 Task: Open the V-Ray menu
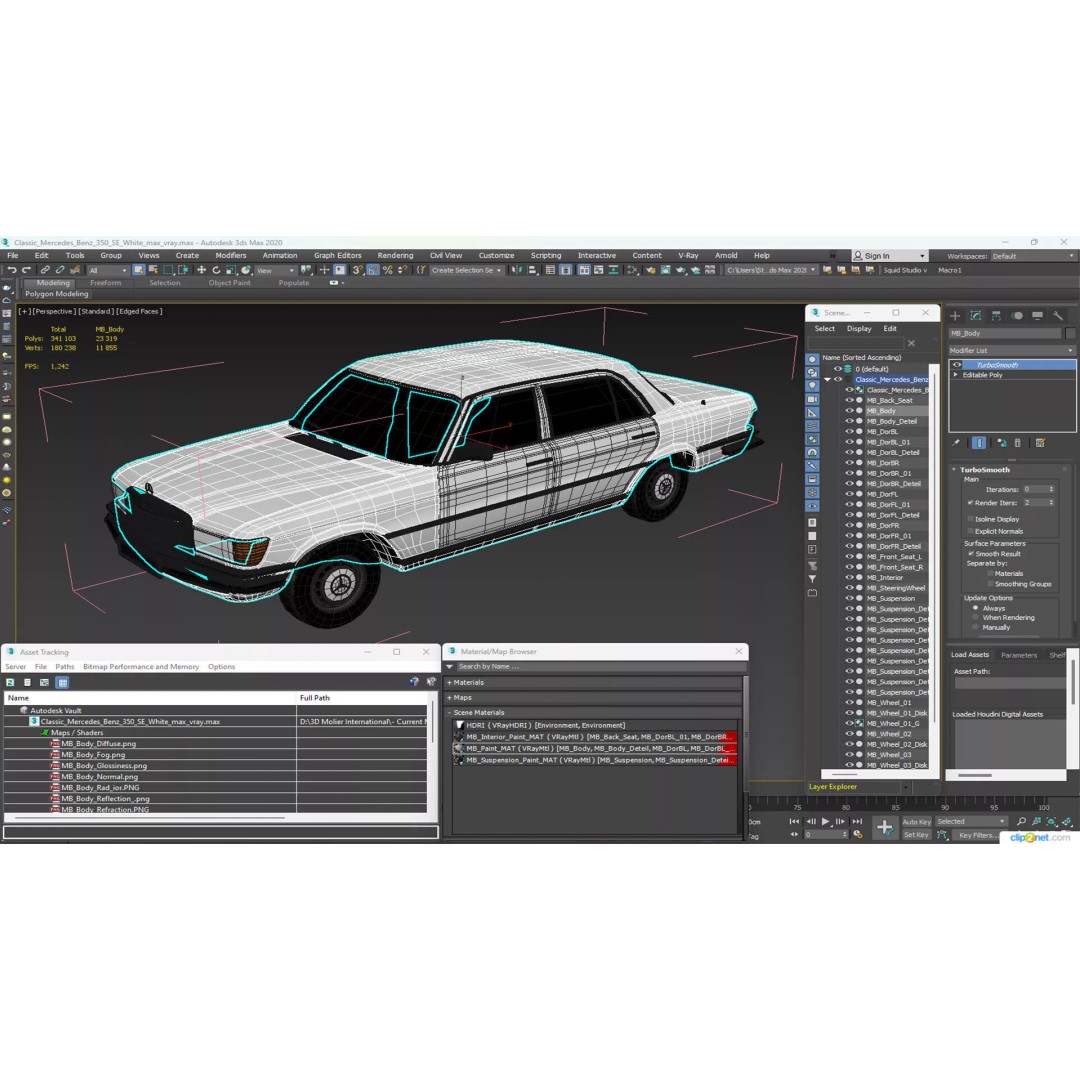(x=688, y=256)
